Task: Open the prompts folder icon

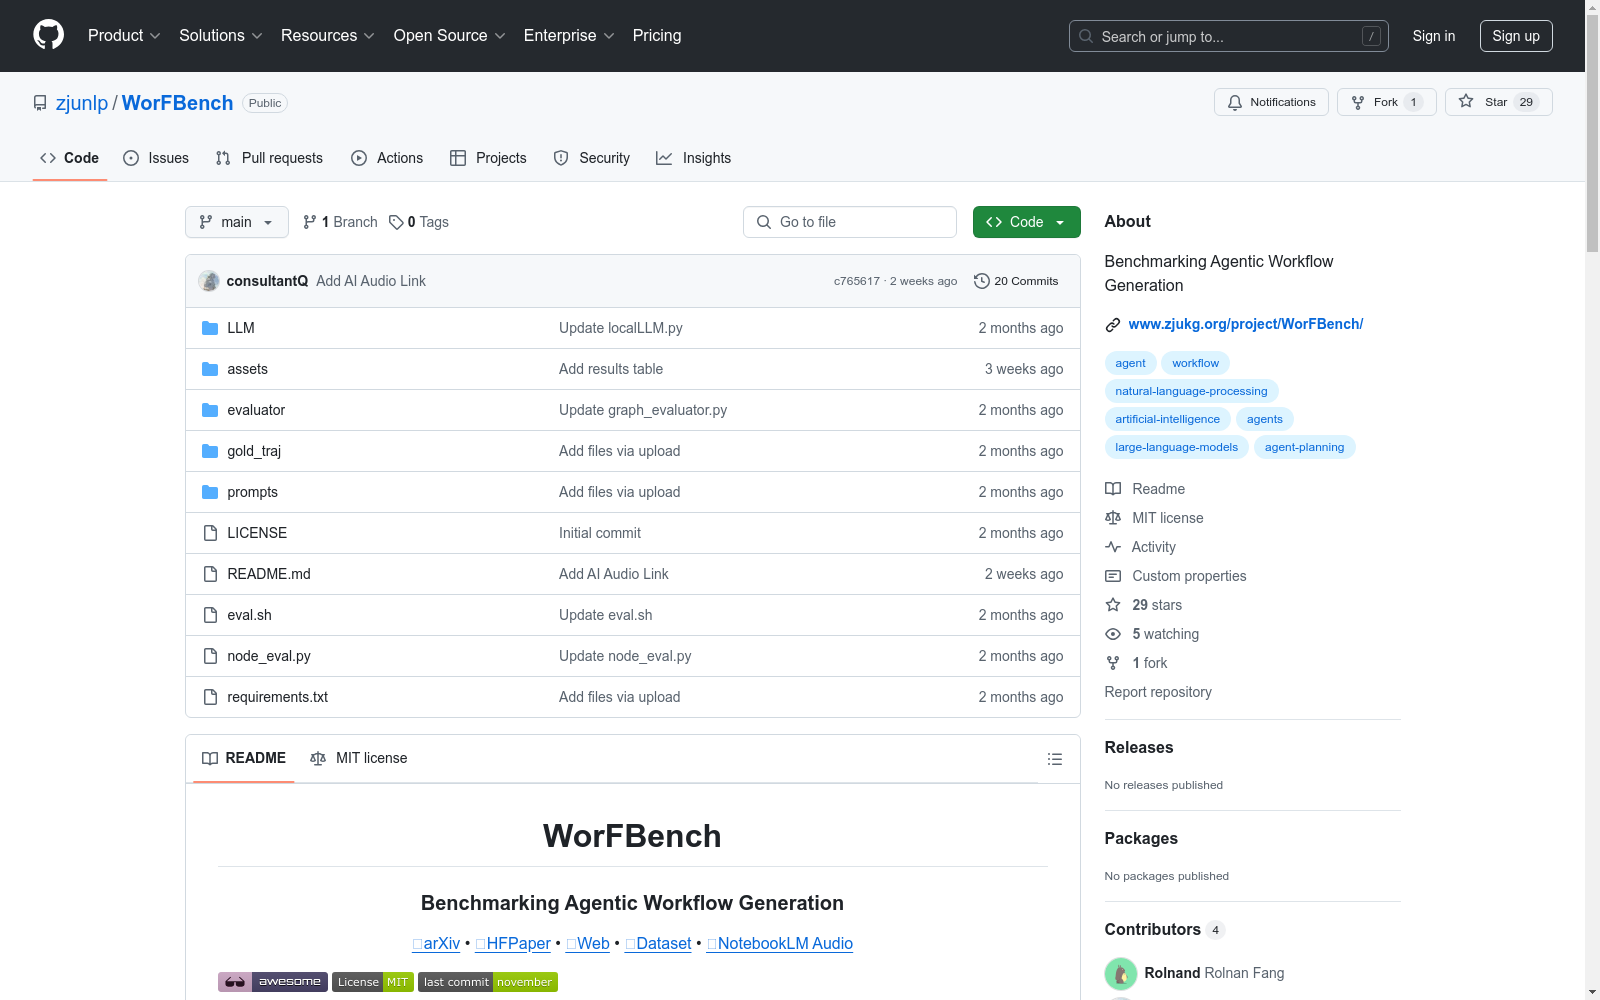Action: coord(210,492)
